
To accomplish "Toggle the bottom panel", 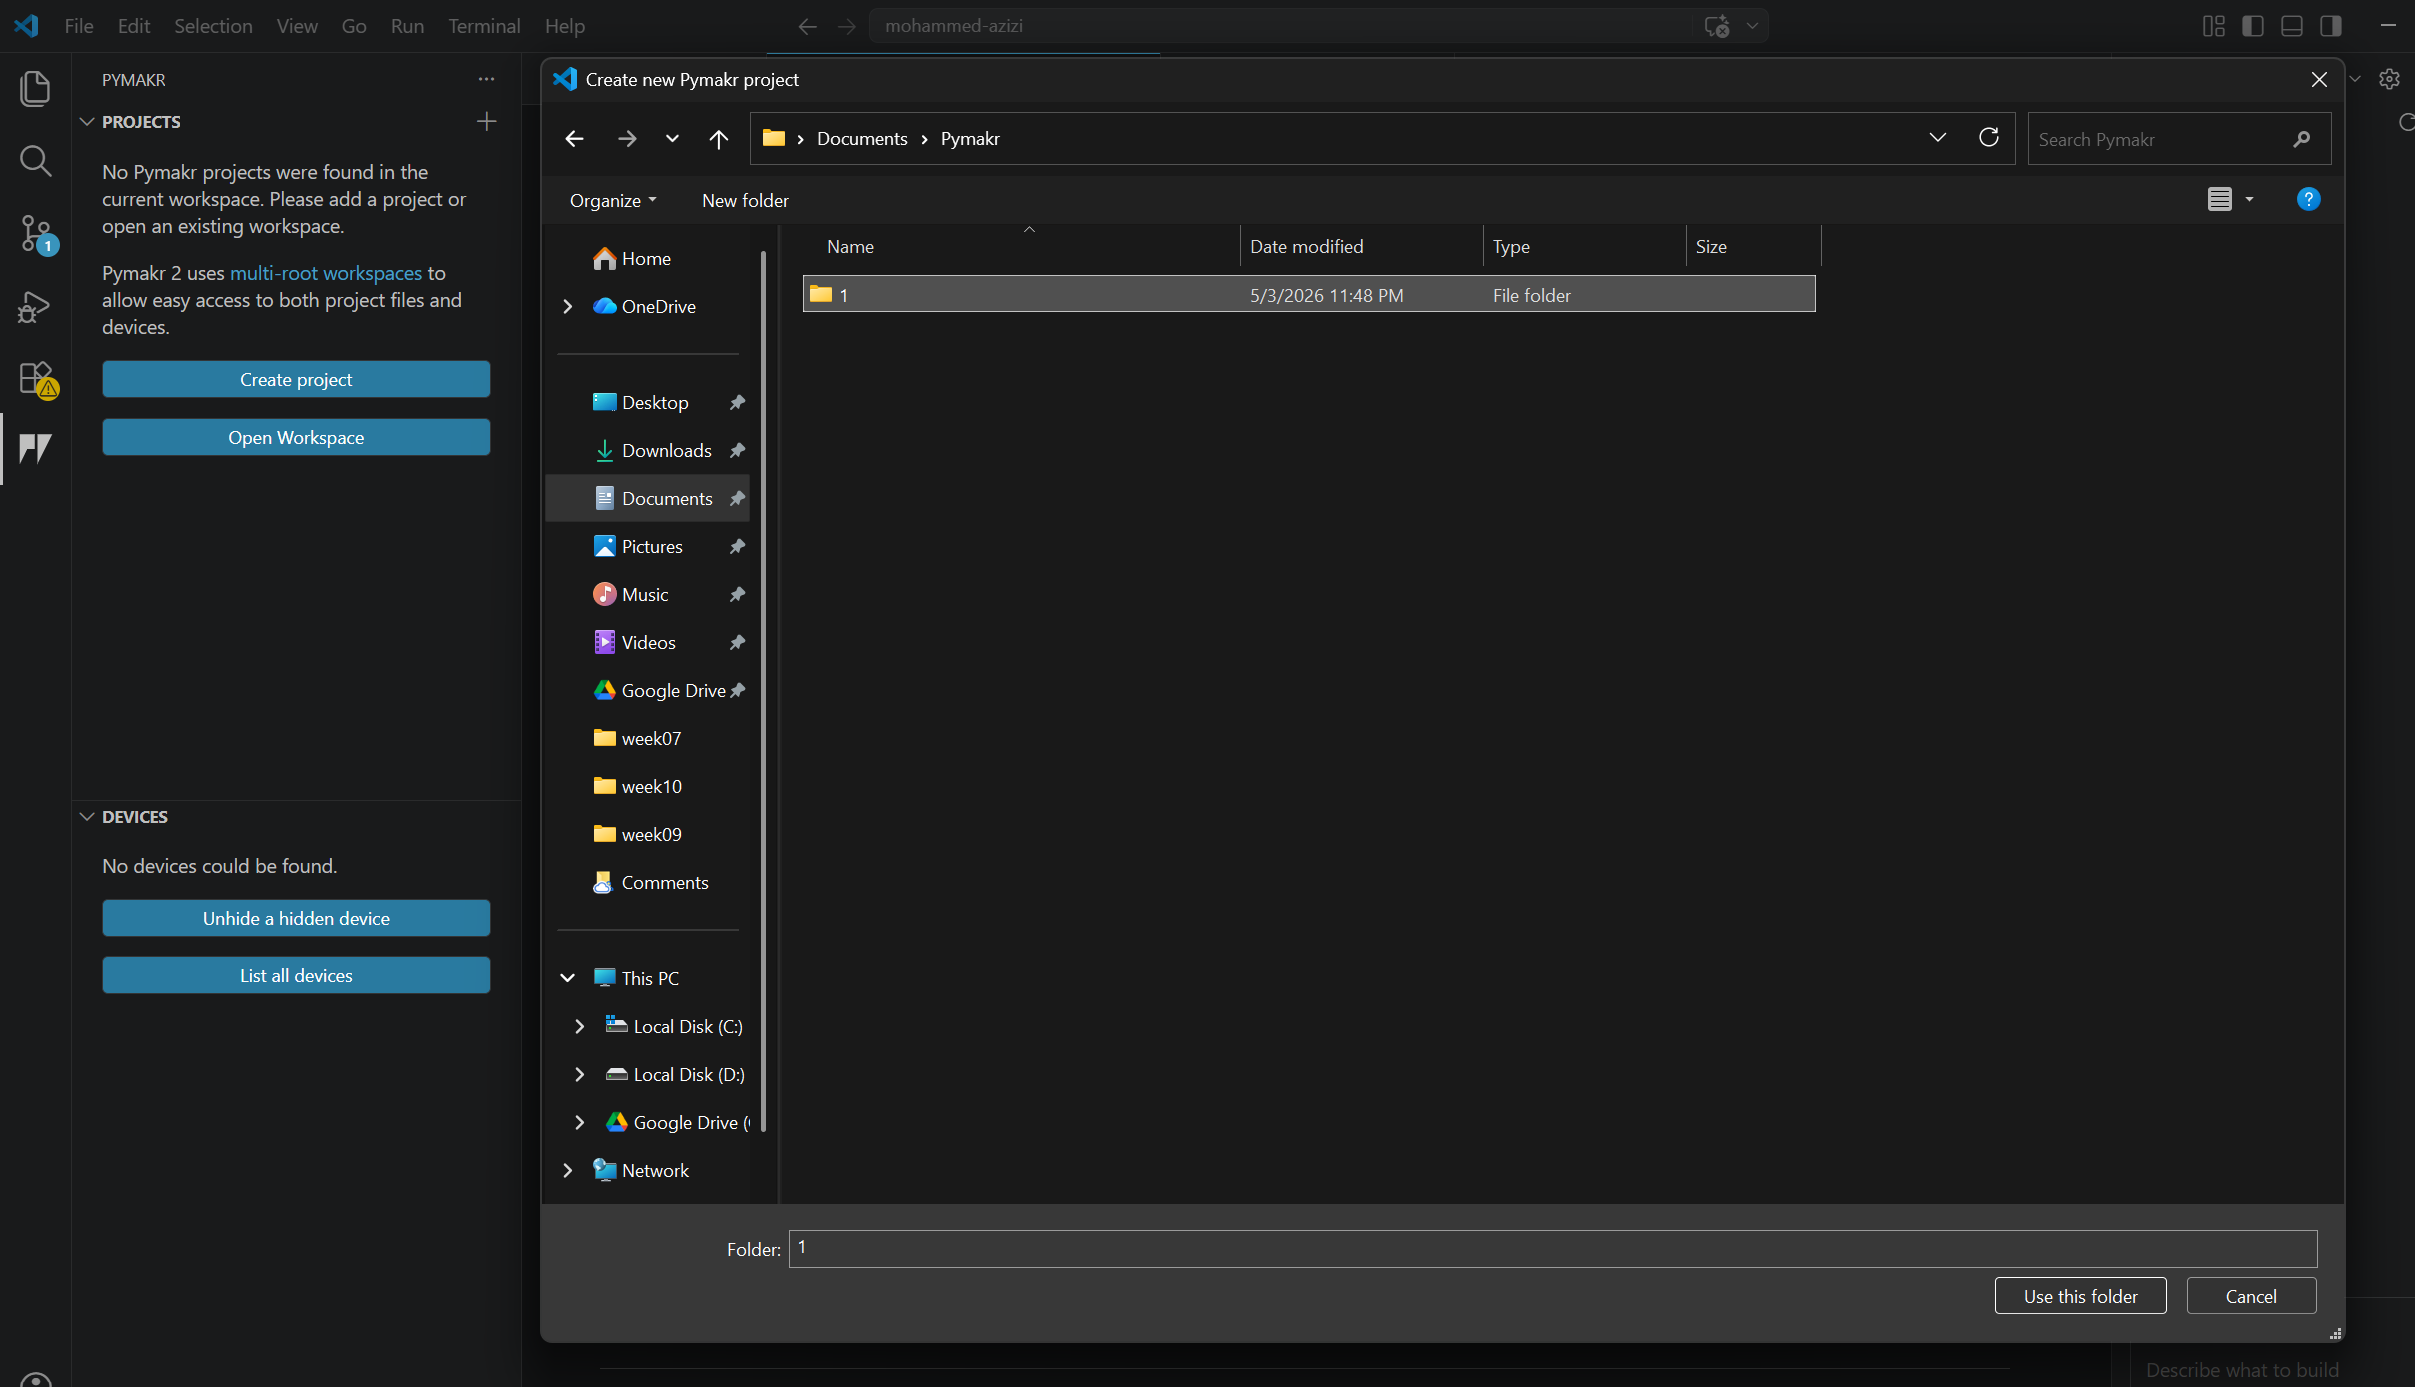I will 2291,26.
